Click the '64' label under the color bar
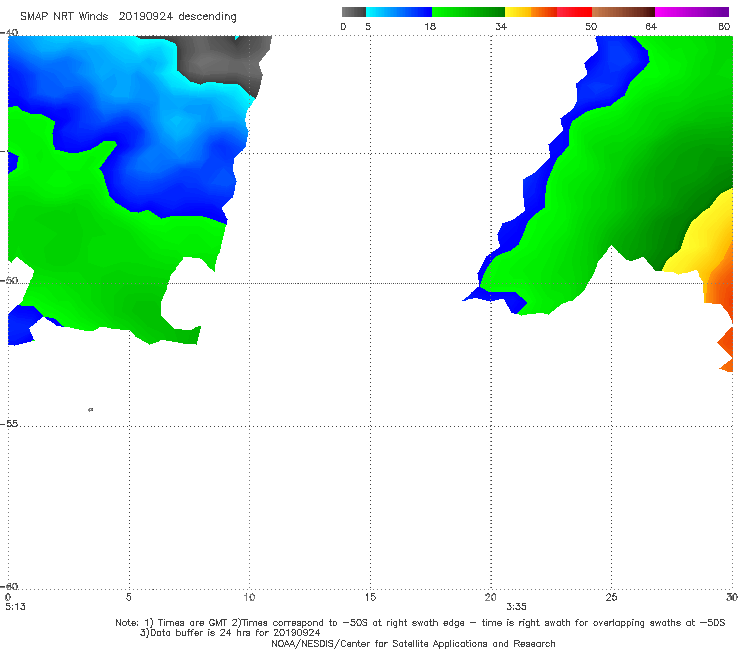The width and height of the screenshot is (740, 650). [651, 27]
